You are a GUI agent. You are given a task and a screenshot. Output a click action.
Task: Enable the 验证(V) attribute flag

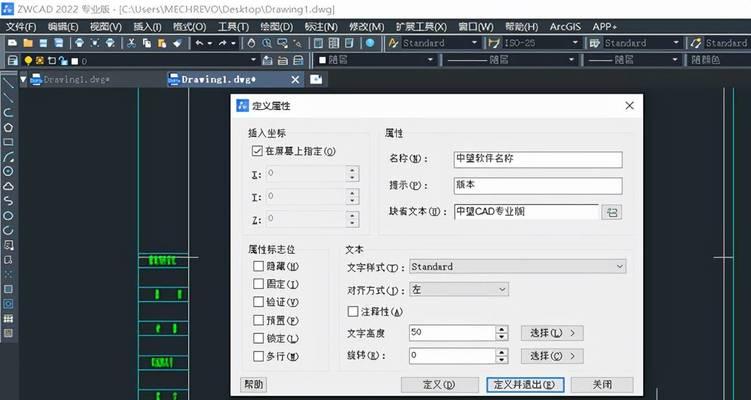pos(258,302)
